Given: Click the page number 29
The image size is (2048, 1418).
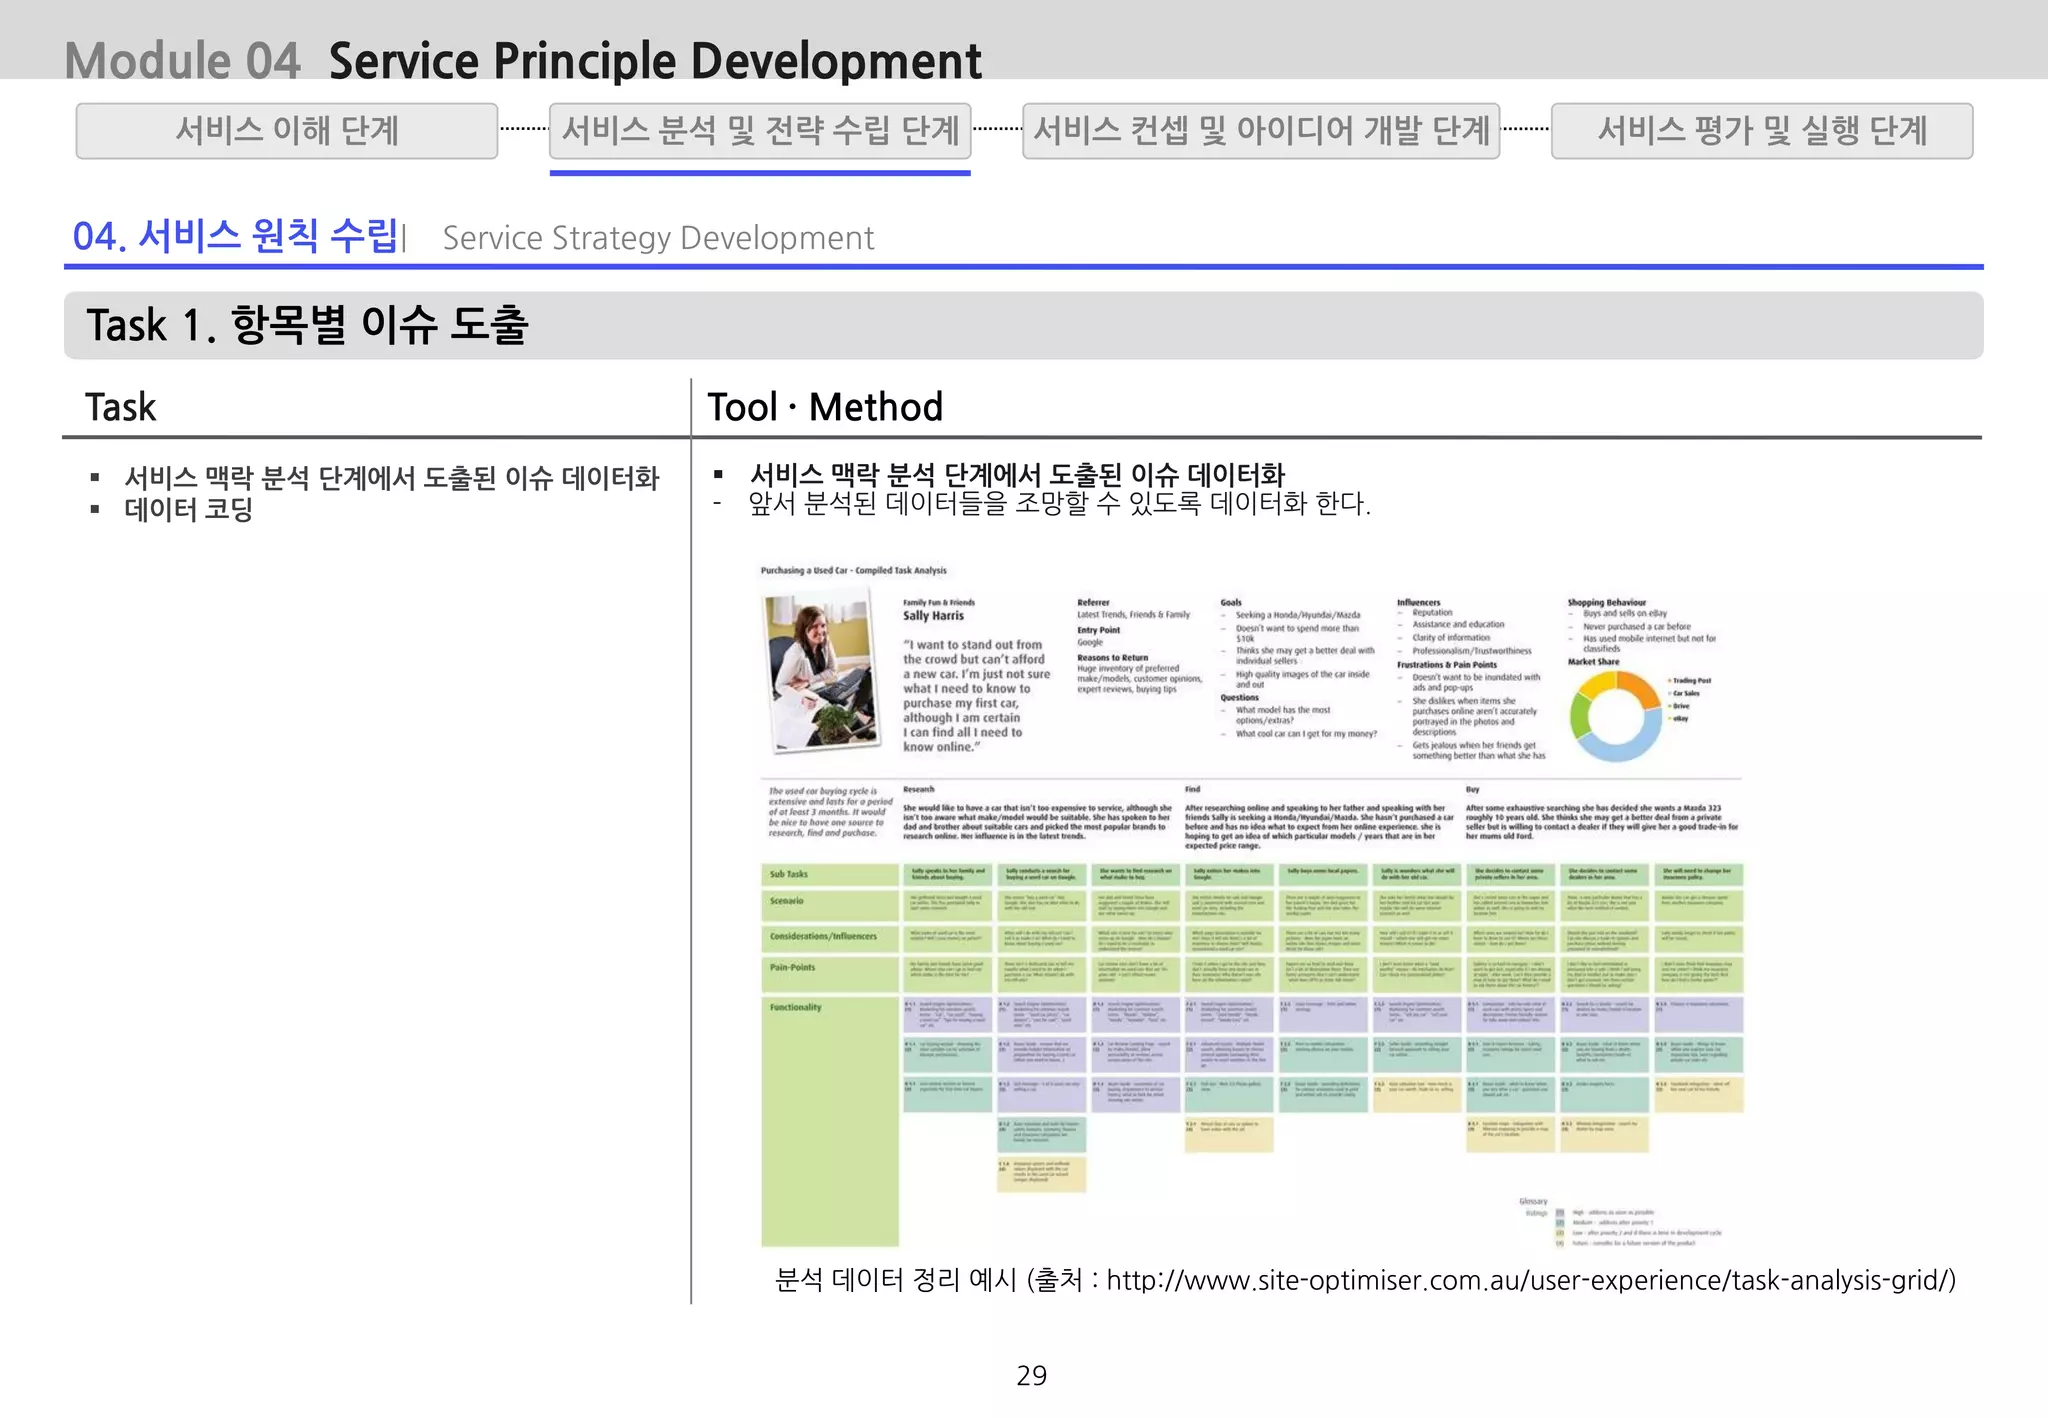Looking at the screenshot, I should pos(1031,1376).
